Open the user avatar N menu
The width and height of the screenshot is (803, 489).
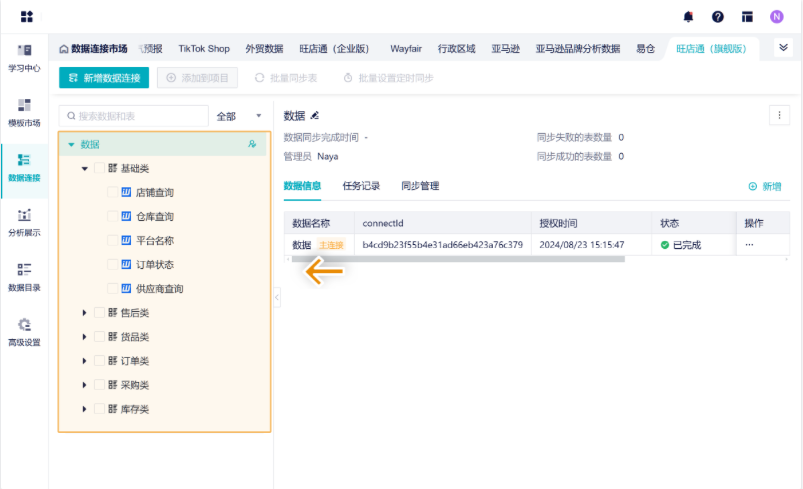click(776, 17)
